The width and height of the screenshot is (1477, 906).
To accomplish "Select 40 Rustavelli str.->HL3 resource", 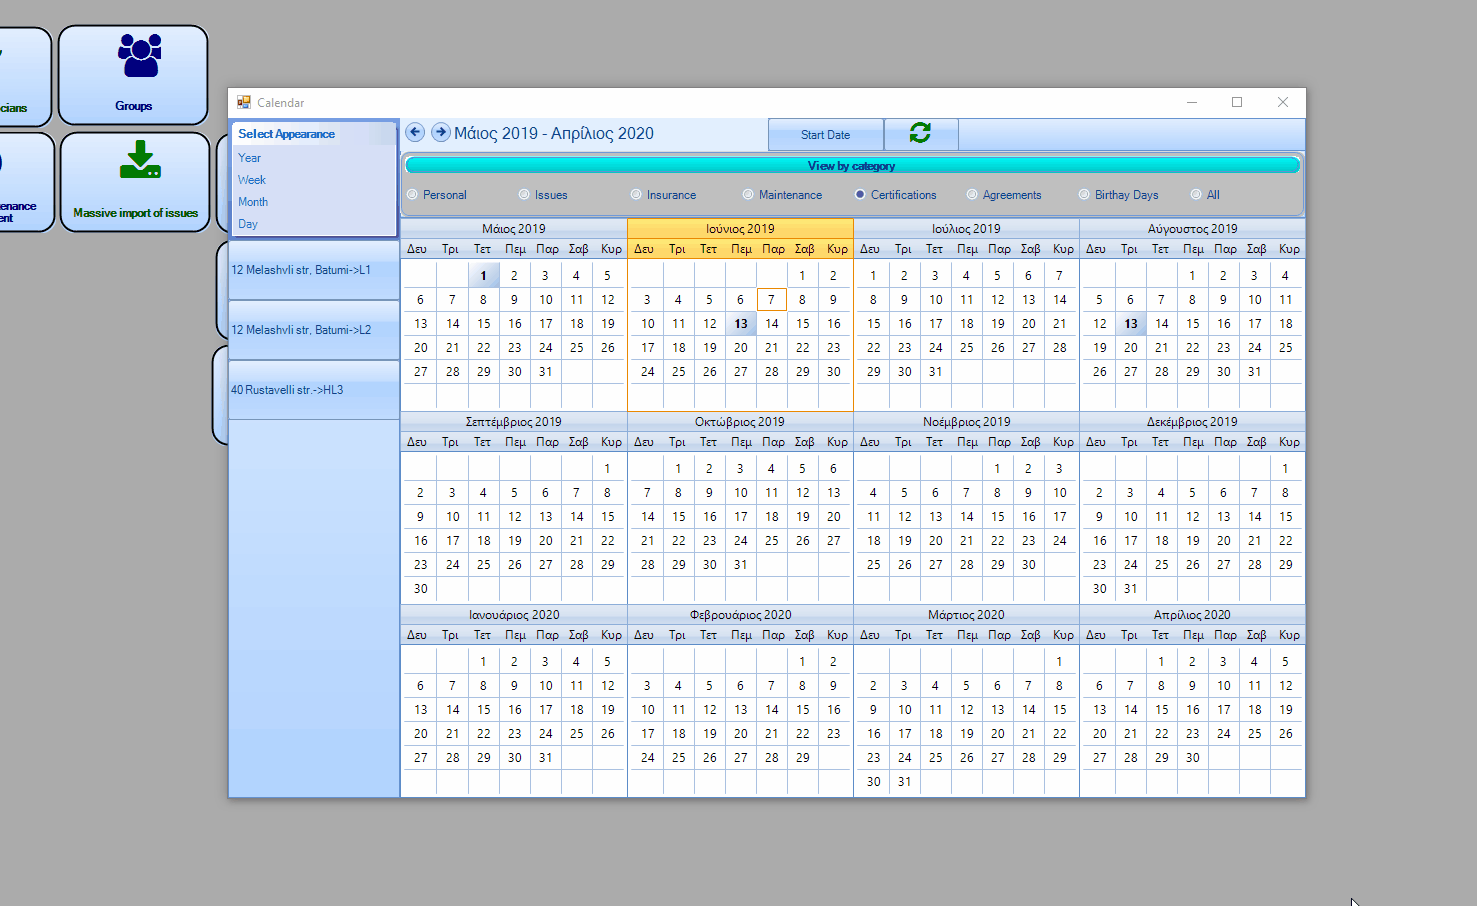I will 287,390.
